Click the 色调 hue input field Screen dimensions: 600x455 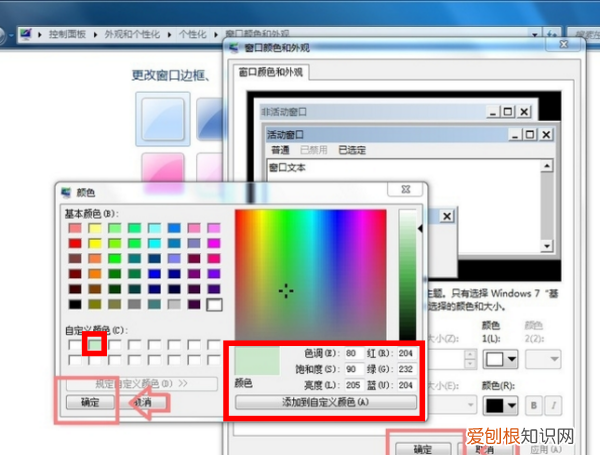coord(353,353)
